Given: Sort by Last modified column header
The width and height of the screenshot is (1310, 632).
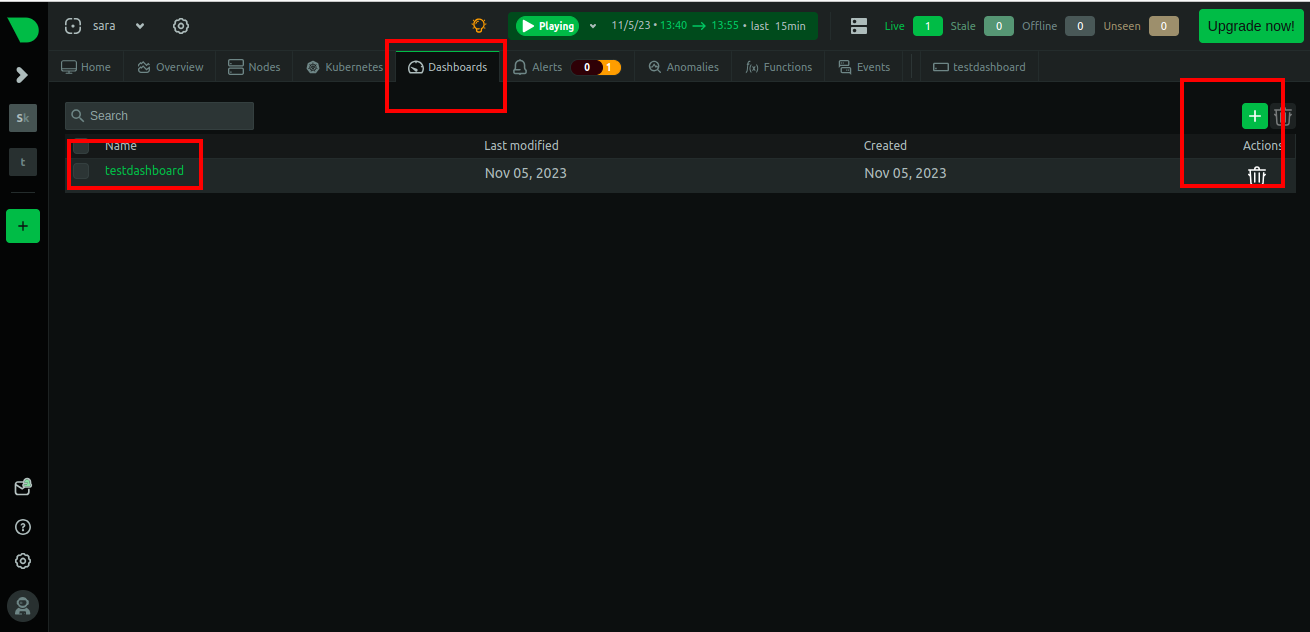Looking at the screenshot, I should 521,146.
